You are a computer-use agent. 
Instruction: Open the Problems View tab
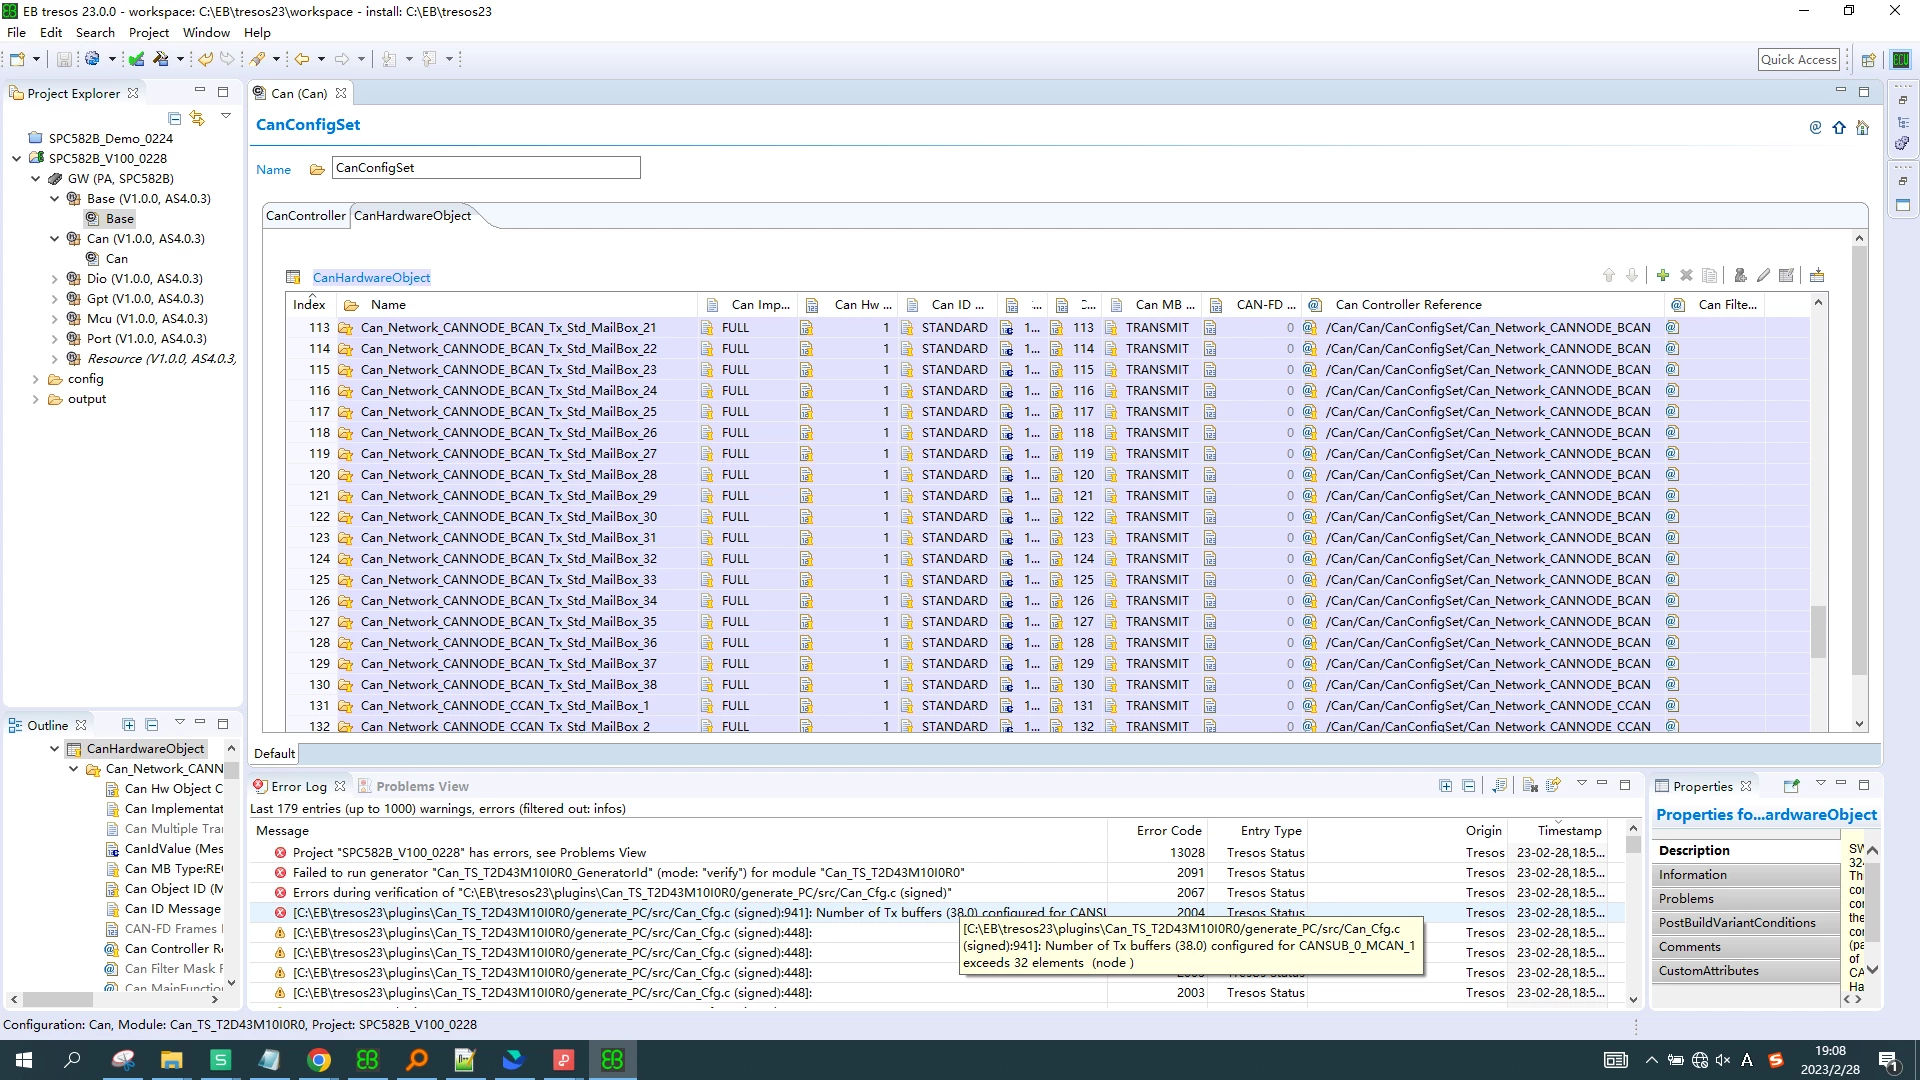click(422, 786)
